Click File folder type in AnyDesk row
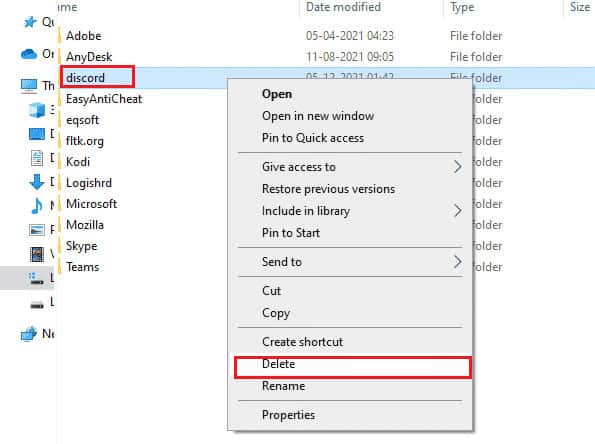 tap(476, 57)
